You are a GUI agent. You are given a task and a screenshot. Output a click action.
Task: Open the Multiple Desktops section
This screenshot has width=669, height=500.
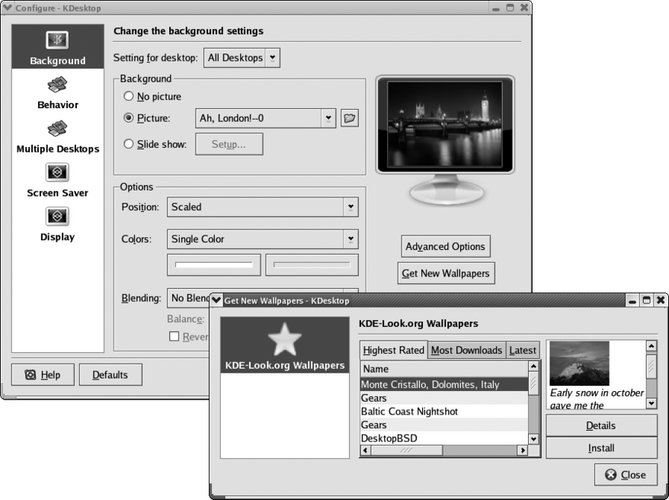tap(58, 137)
